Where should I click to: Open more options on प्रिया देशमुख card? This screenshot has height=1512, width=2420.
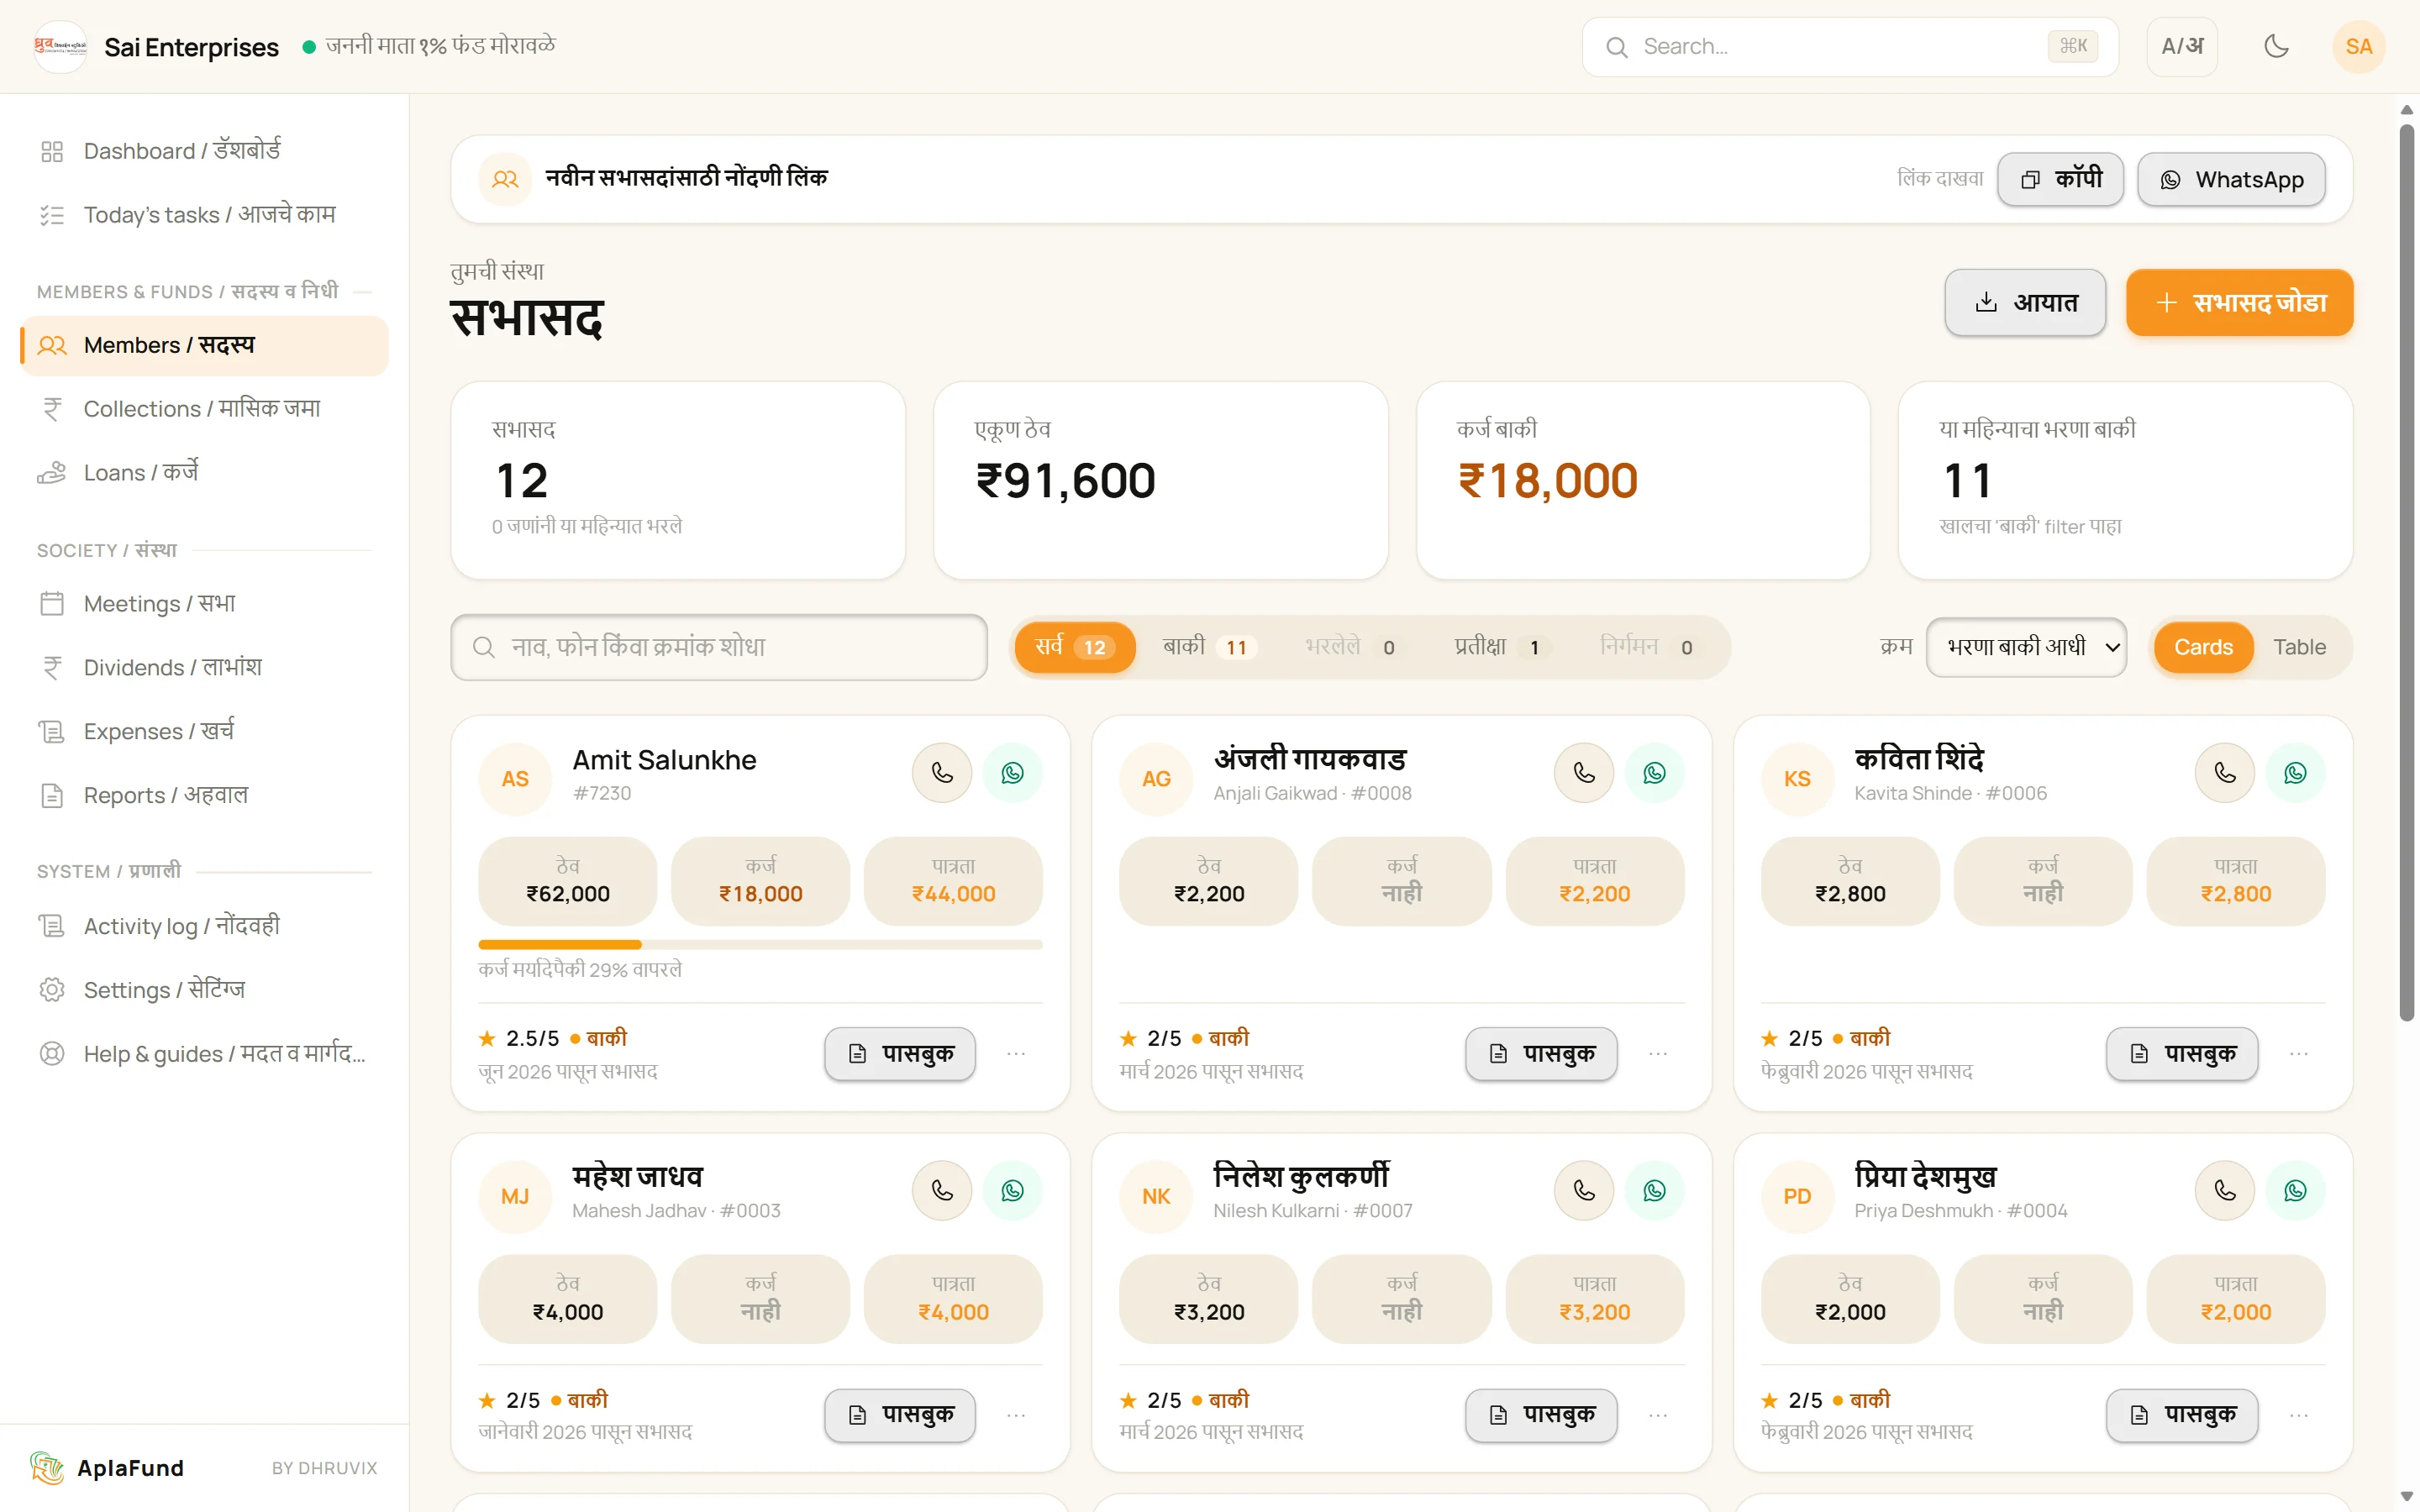coord(2299,1415)
